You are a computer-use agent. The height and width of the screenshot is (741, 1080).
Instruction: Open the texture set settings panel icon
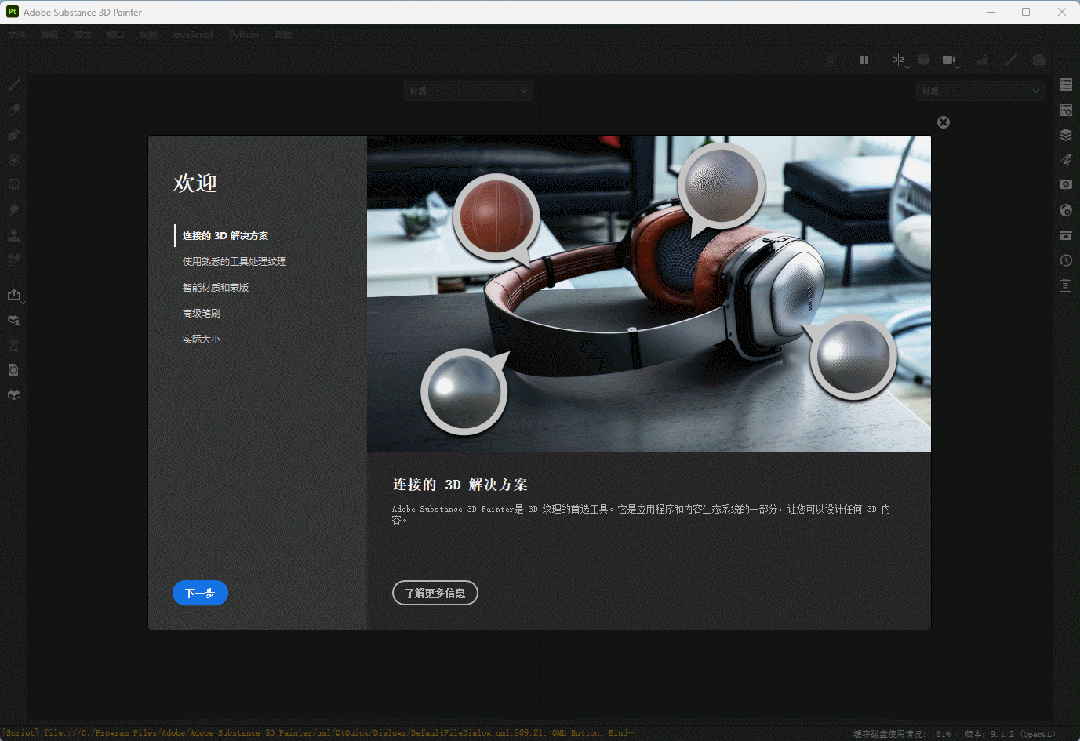tap(1066, 110)
